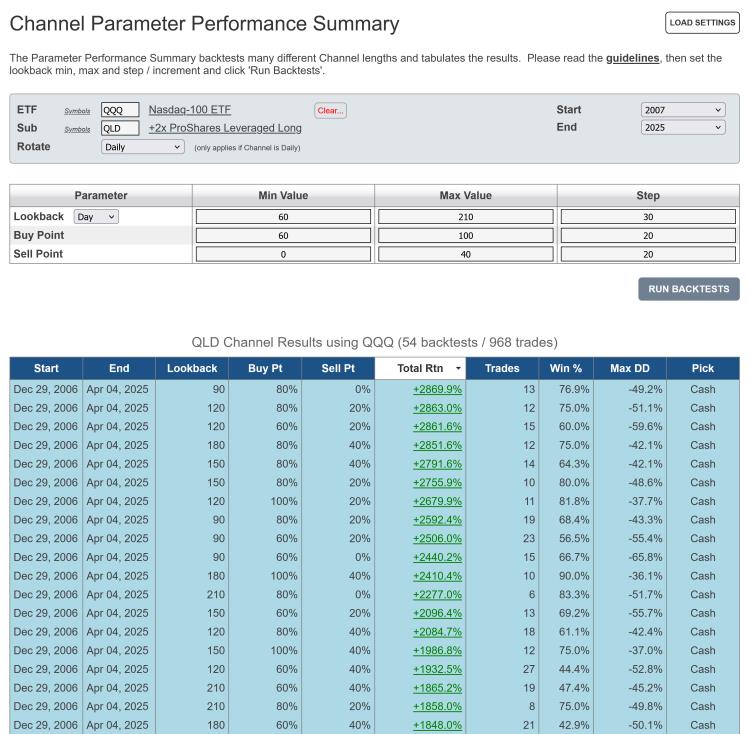Image resolution: width=750 pixels, height=734 pixels.
Task: Open the Symbols link next to ETF
Action: pos(77,111)
